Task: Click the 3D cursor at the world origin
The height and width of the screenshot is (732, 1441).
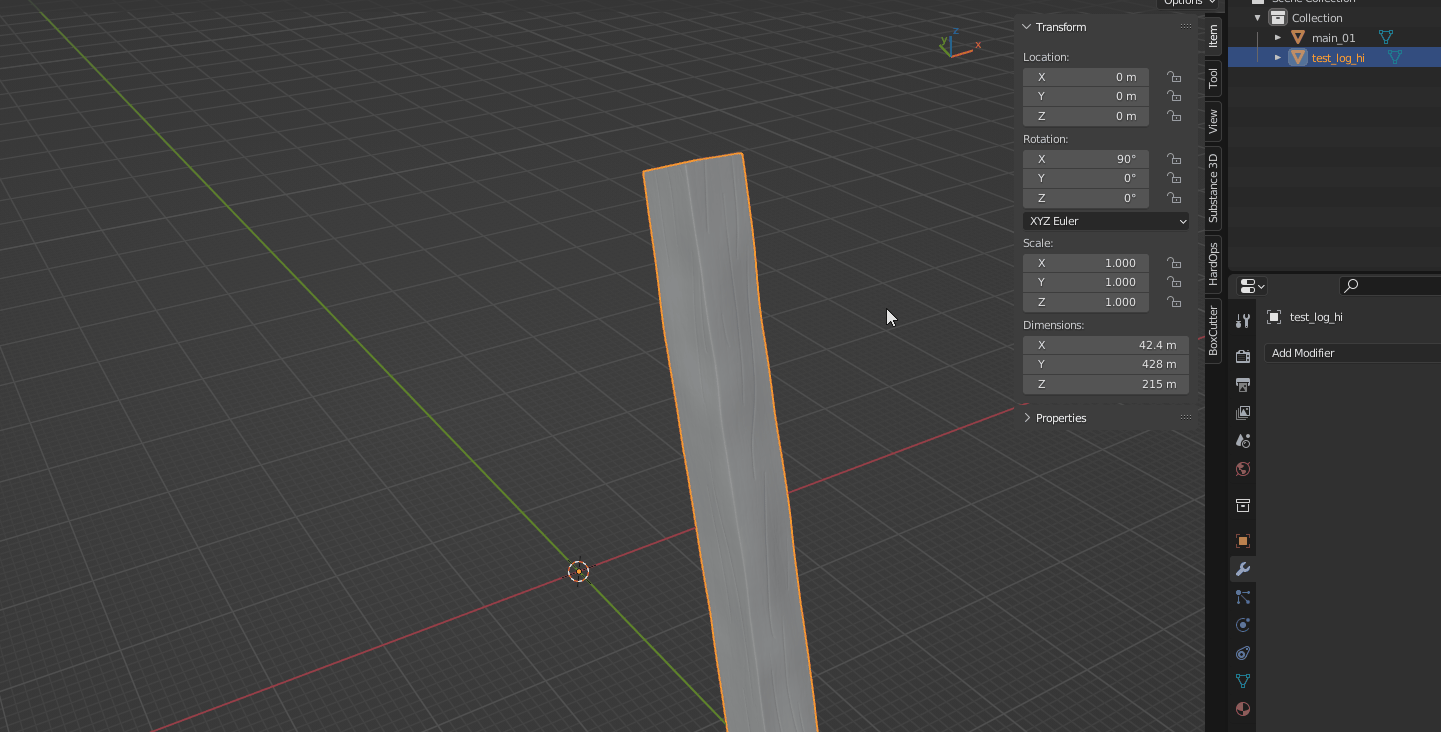Action: coord(579,571)
